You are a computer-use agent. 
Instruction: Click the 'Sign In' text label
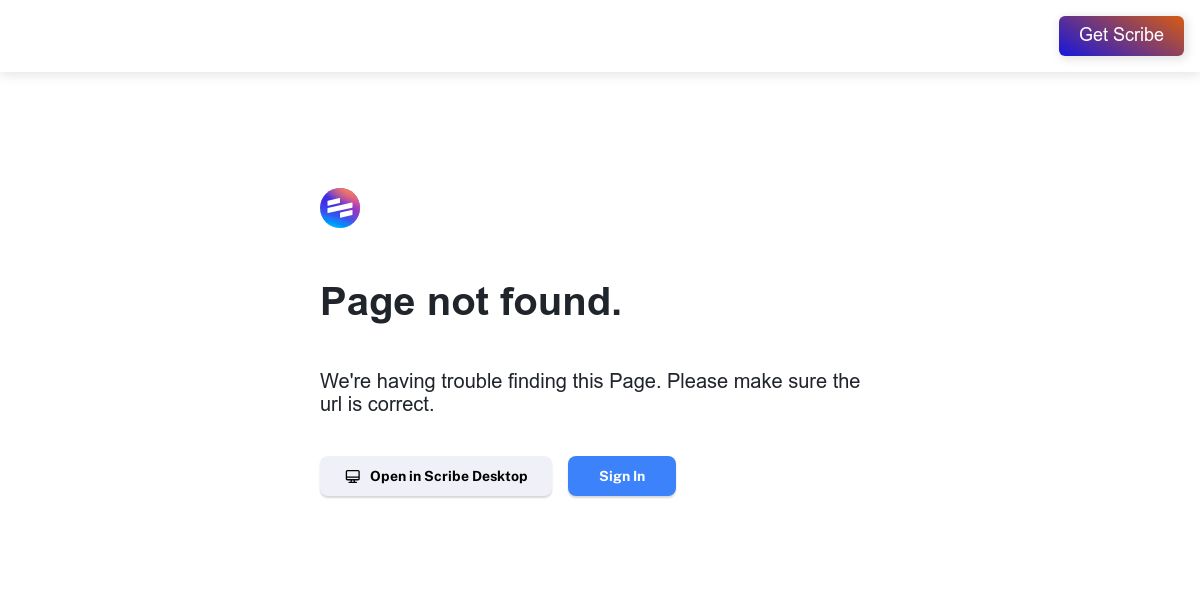tap(622, 476)
